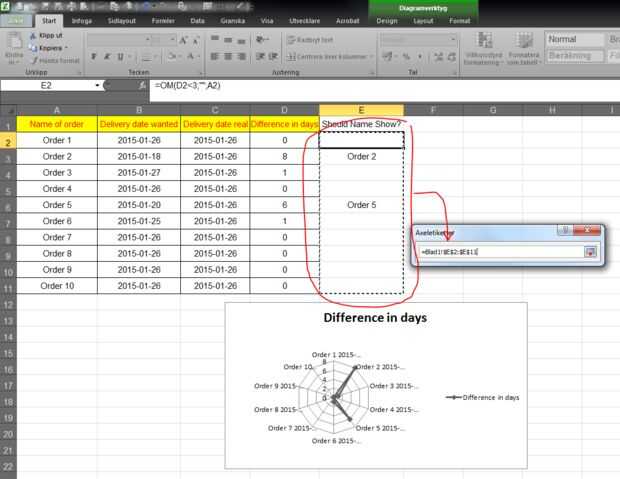
Task: Open the number format dropdown
Action: coord(453,40)
